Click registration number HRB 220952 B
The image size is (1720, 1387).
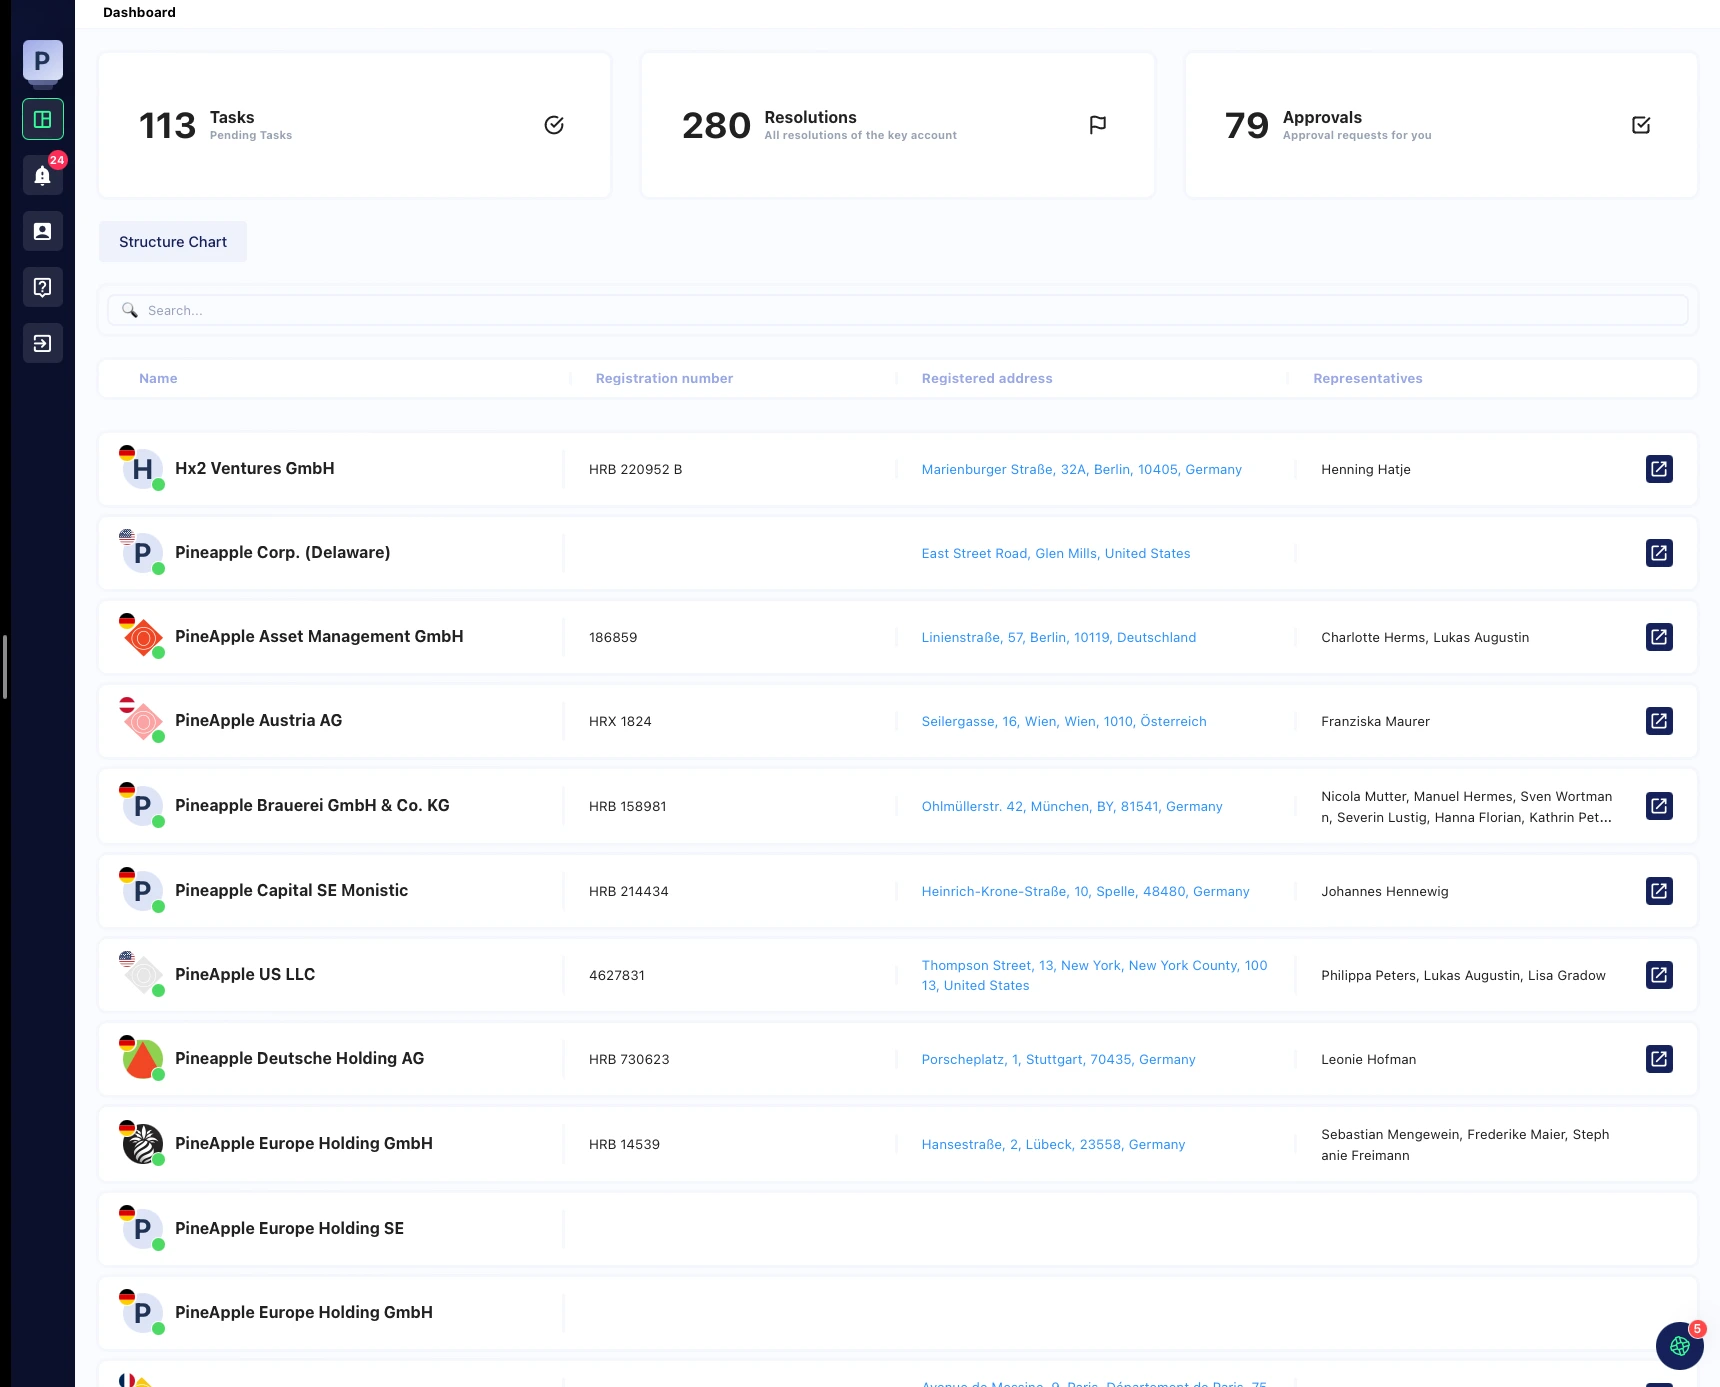[x=636, y=469]
